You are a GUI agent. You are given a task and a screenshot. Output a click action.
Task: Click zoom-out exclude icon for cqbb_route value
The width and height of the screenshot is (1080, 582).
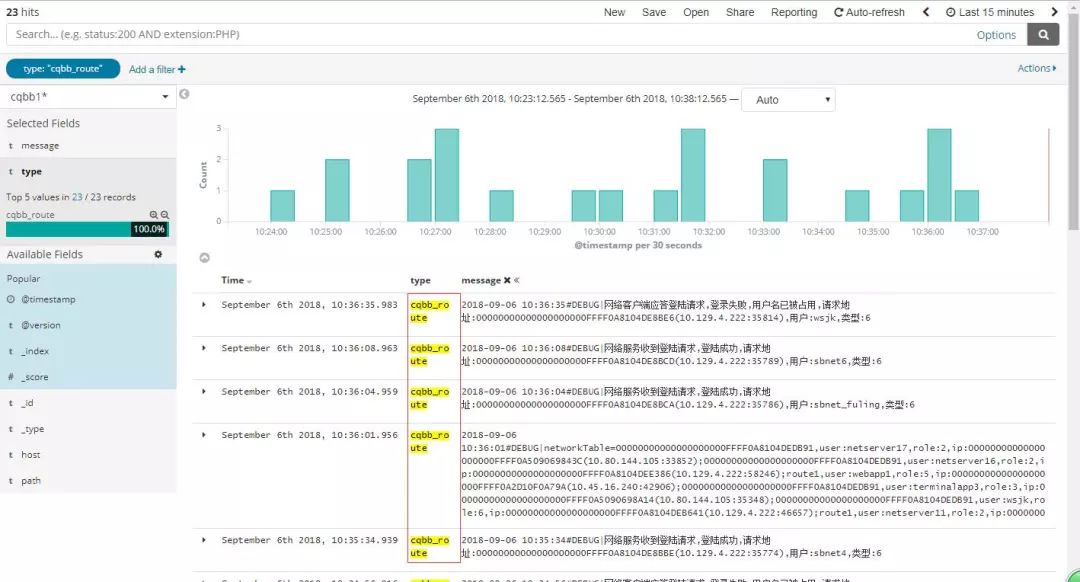(165, 215)
